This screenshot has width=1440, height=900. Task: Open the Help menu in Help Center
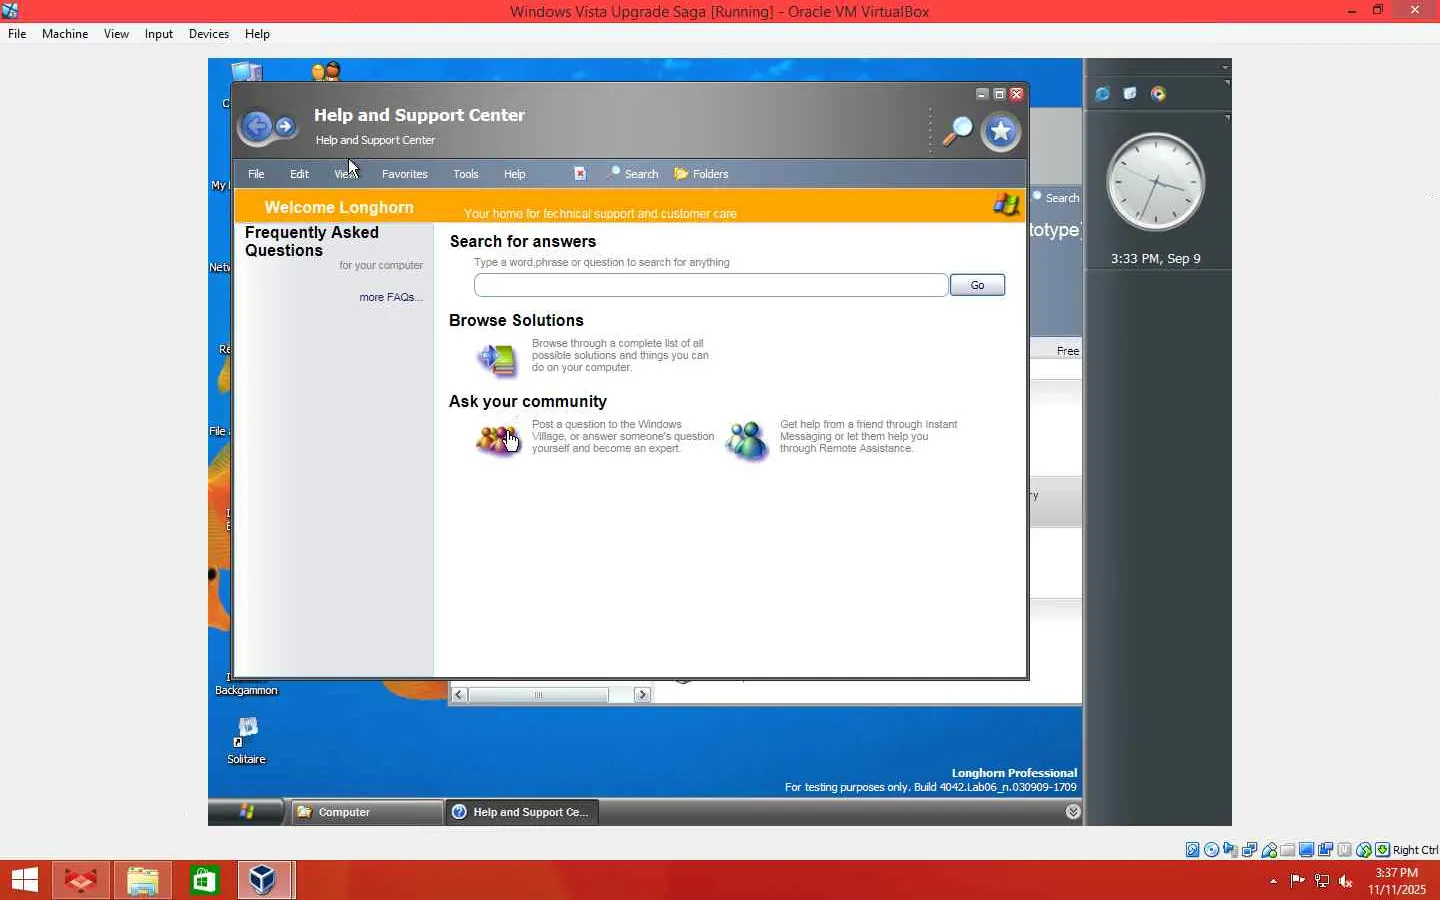coord(515,174)
